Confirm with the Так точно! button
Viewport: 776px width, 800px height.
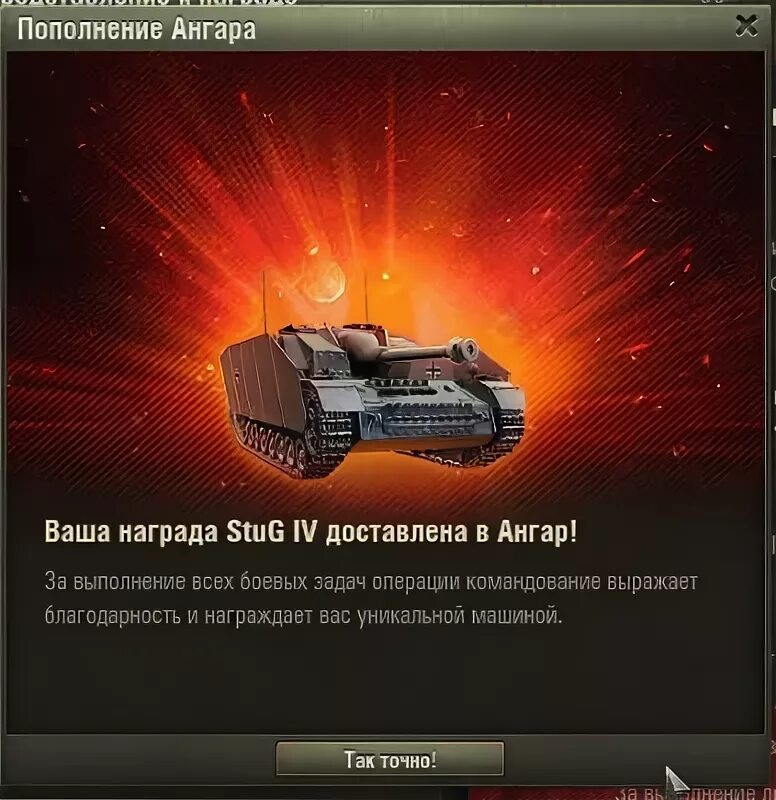(390, 759)
